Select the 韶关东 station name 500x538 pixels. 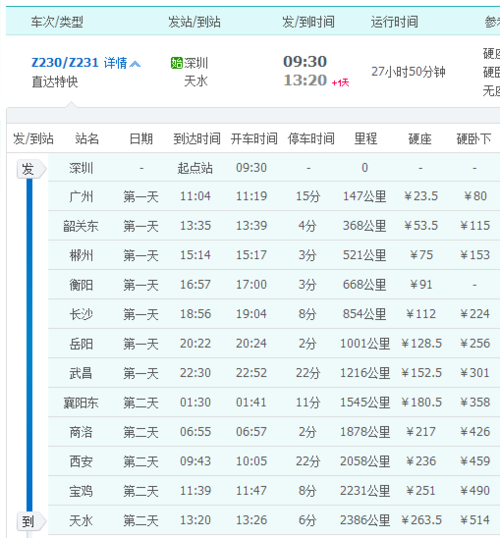81,226
